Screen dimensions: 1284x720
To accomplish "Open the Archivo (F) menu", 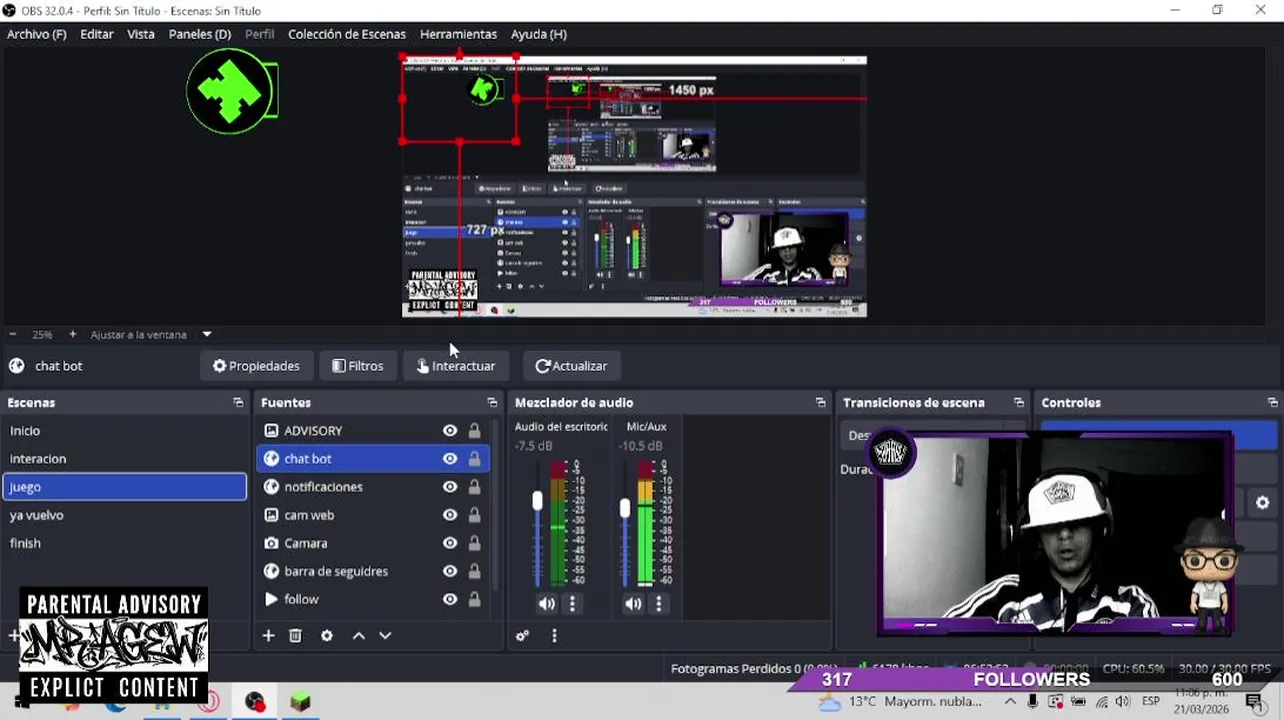I will [x=36, y=34].
